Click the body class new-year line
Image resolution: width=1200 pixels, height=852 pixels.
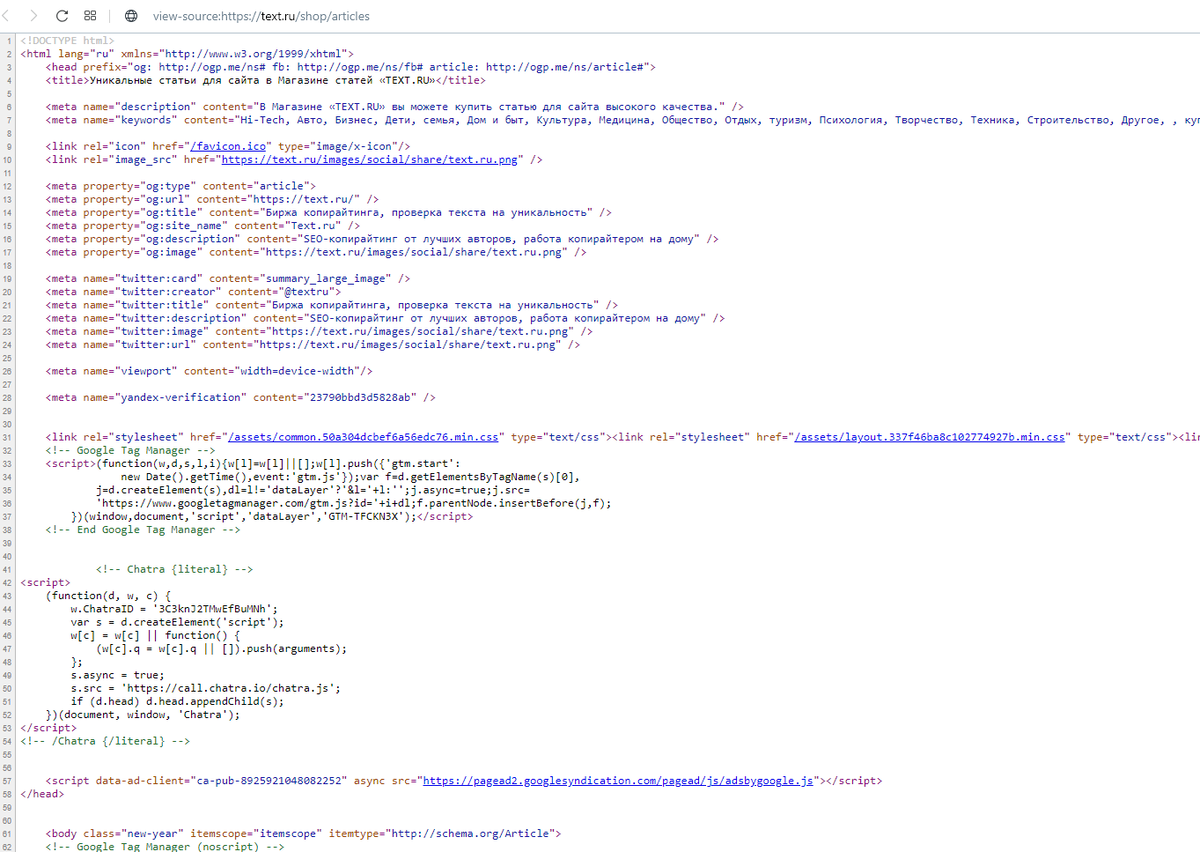point(304,833)
